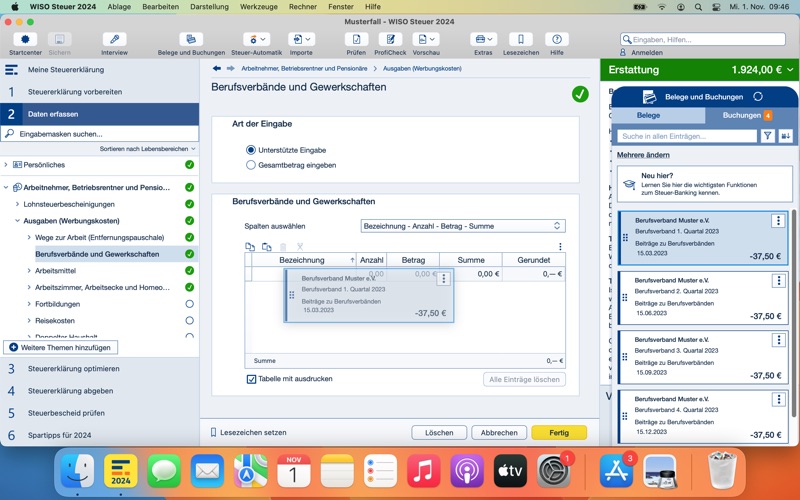This screenshot has width=800, height=500.
Task: Click the paste row icon above table
Action: tap(266, 247)
